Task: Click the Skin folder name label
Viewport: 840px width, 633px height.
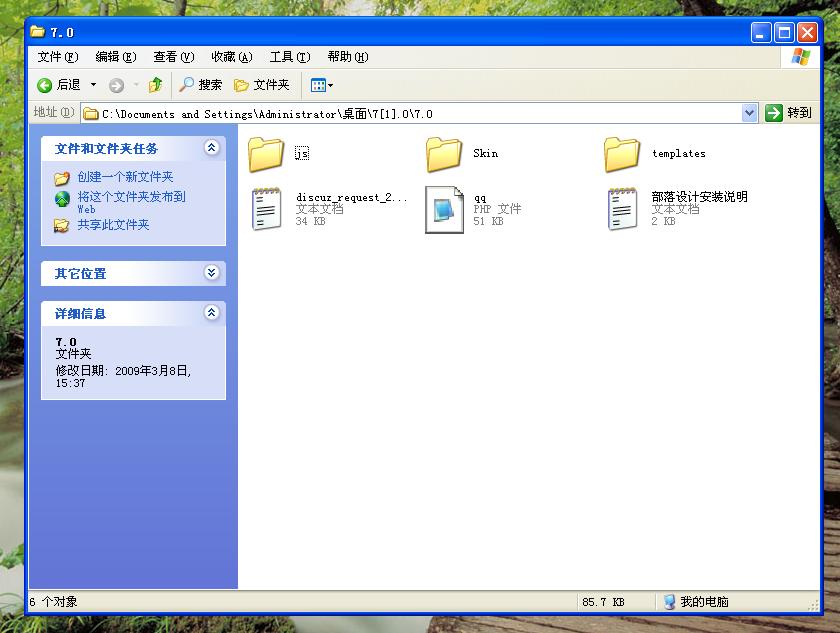Action: (x=485, y=153)
